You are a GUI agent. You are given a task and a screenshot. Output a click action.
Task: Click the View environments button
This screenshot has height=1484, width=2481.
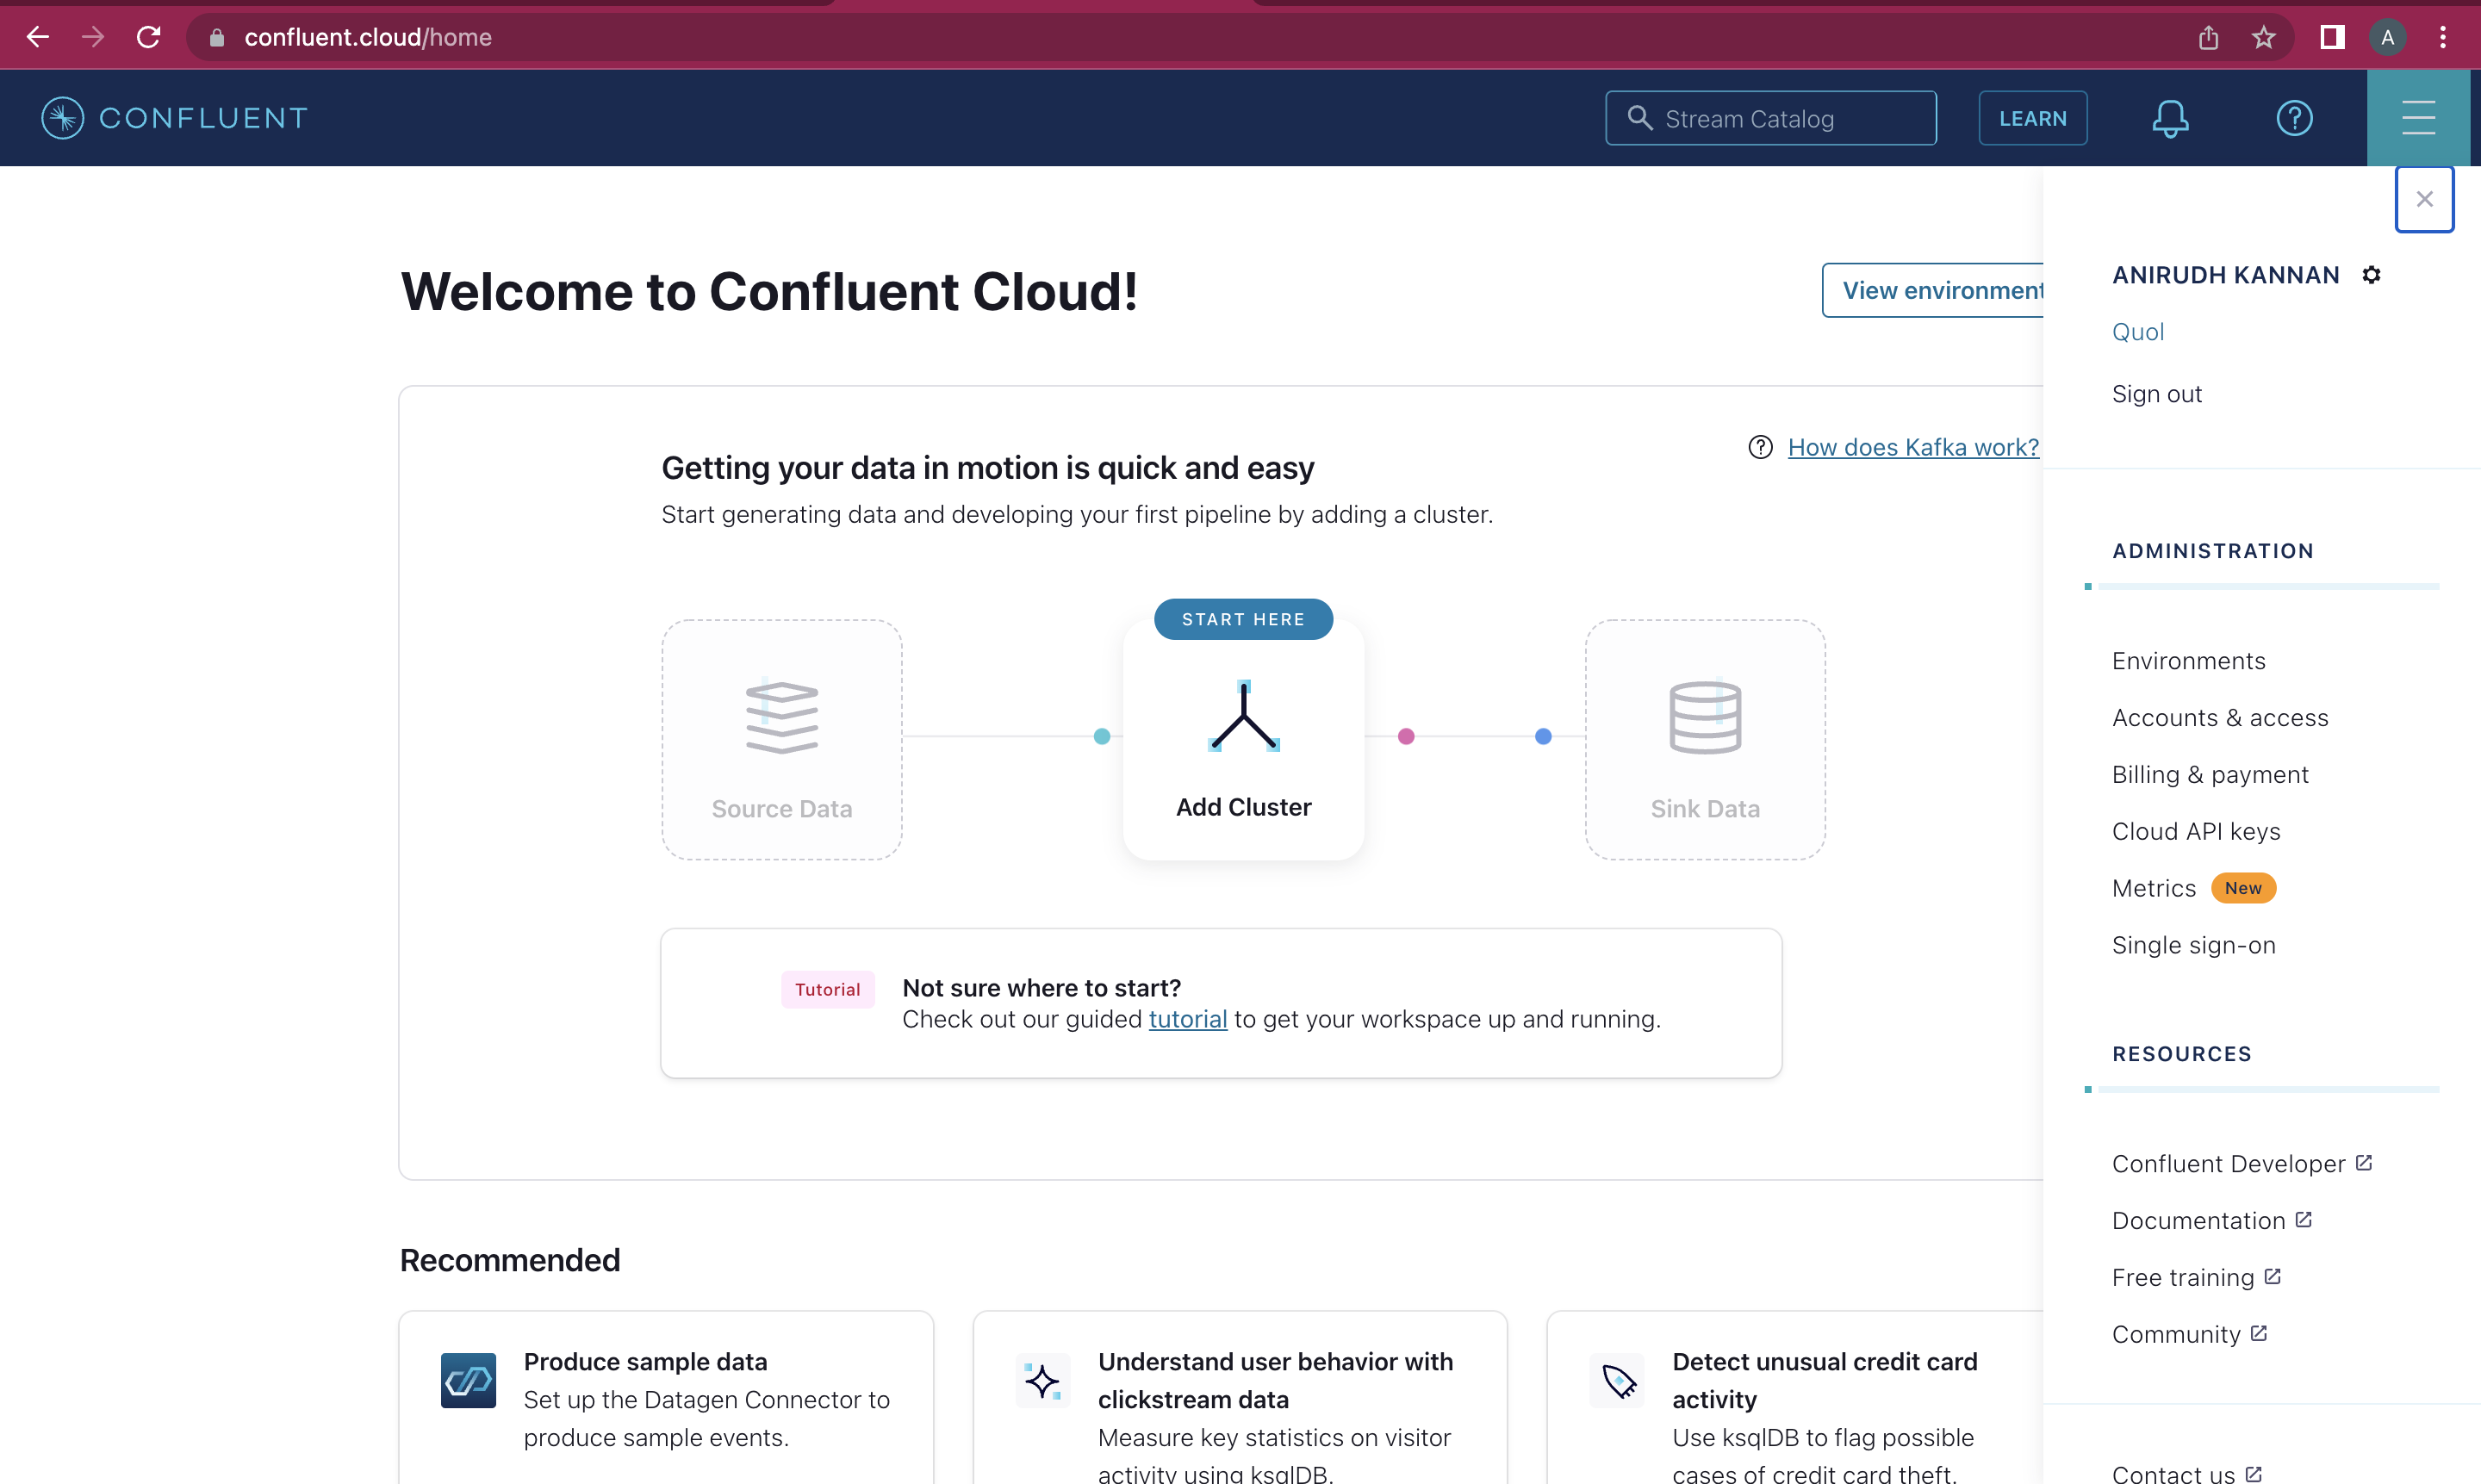(x=1934, y=291)
